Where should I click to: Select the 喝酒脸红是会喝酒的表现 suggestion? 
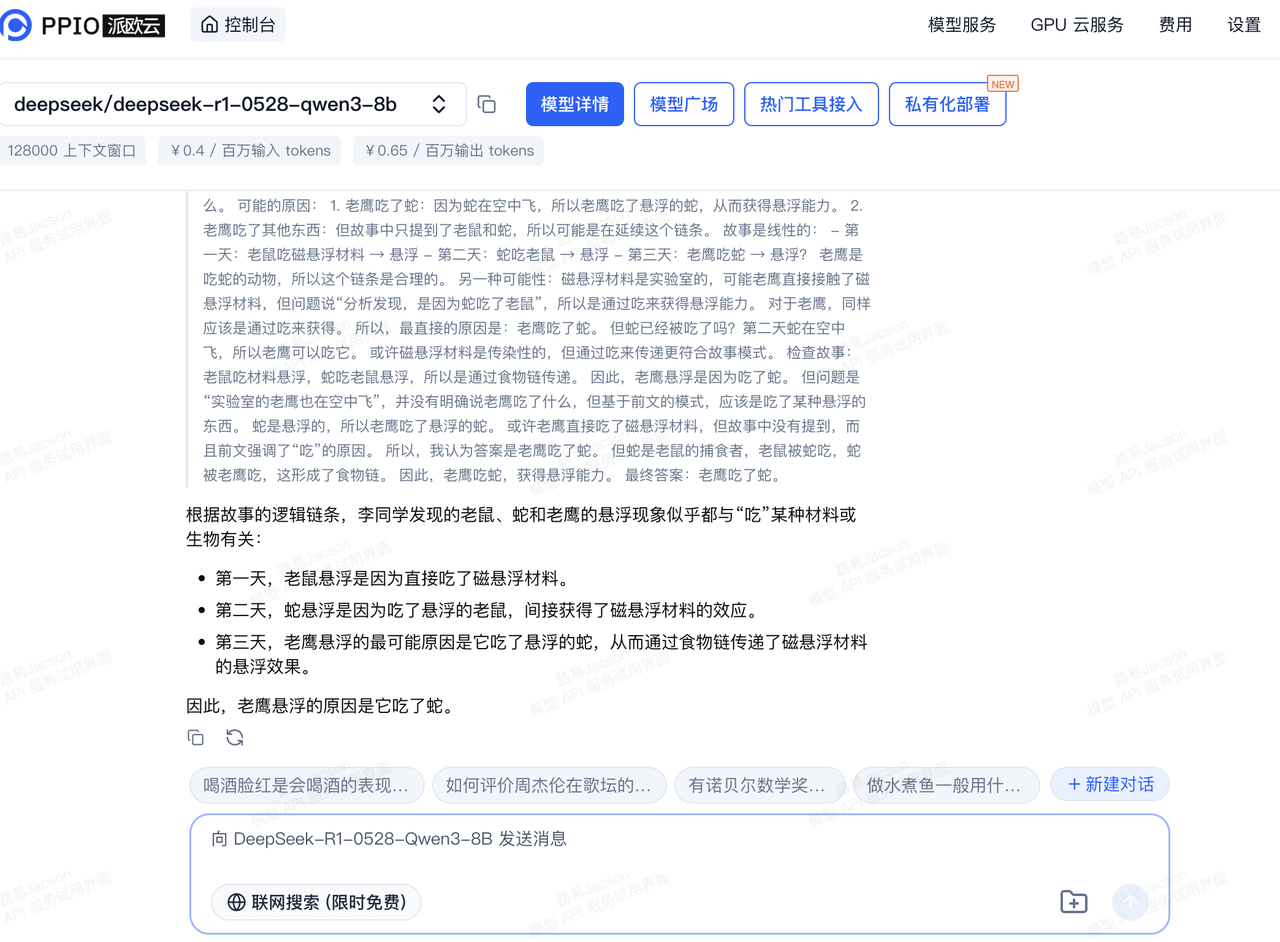pos(306,785)
